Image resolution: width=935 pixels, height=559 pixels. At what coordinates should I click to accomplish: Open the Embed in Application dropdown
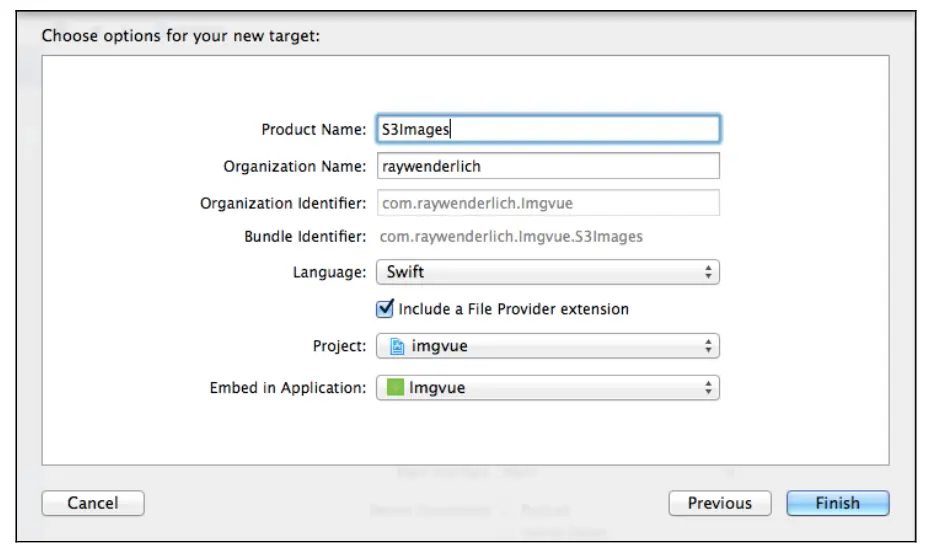[x=547, y=388]
